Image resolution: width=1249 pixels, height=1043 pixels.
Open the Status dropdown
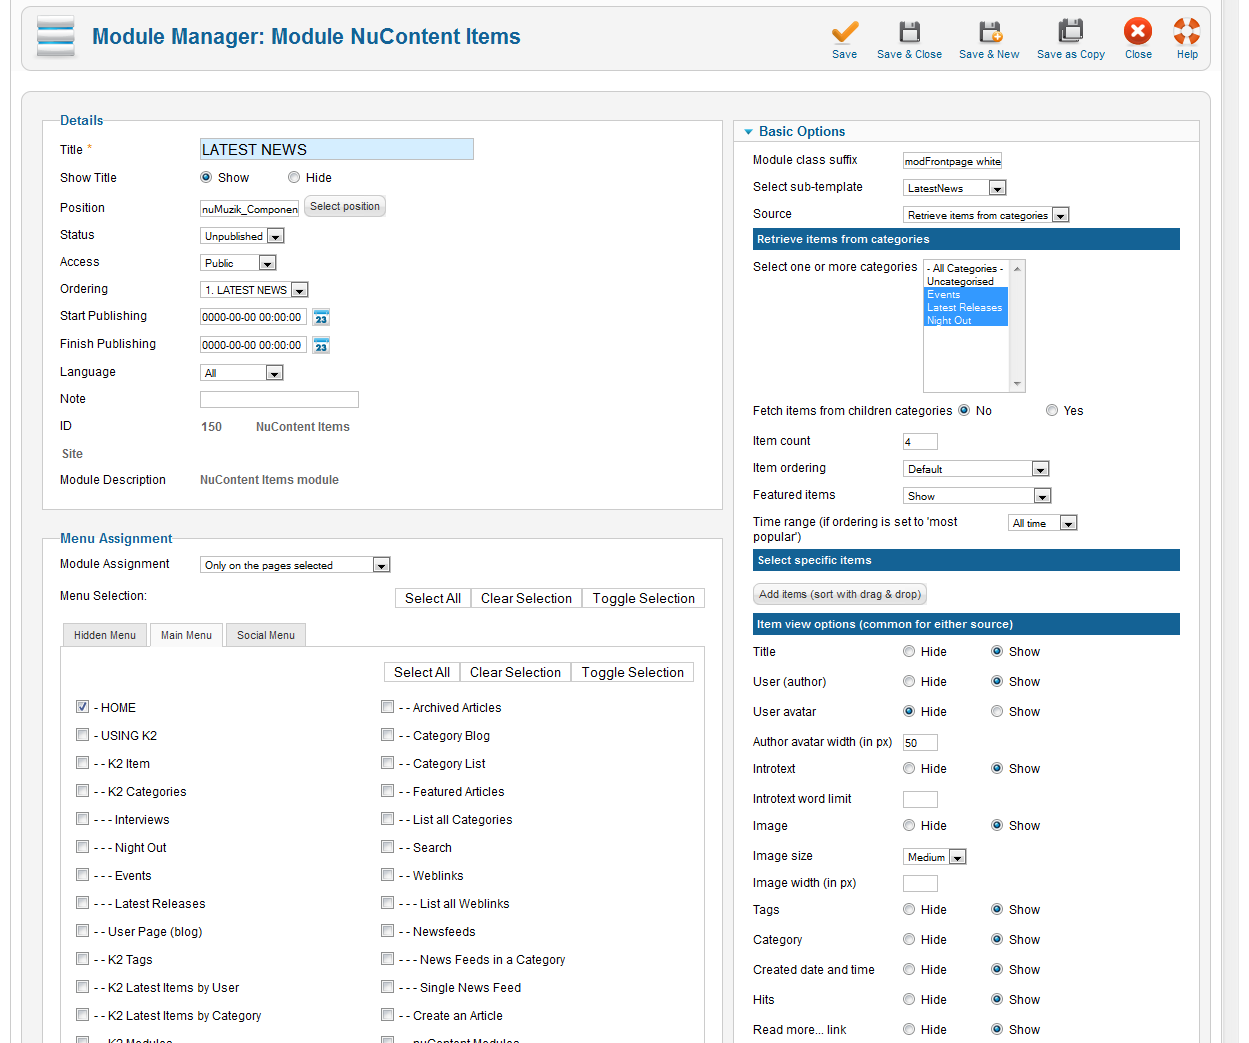[x=242, y=236]
